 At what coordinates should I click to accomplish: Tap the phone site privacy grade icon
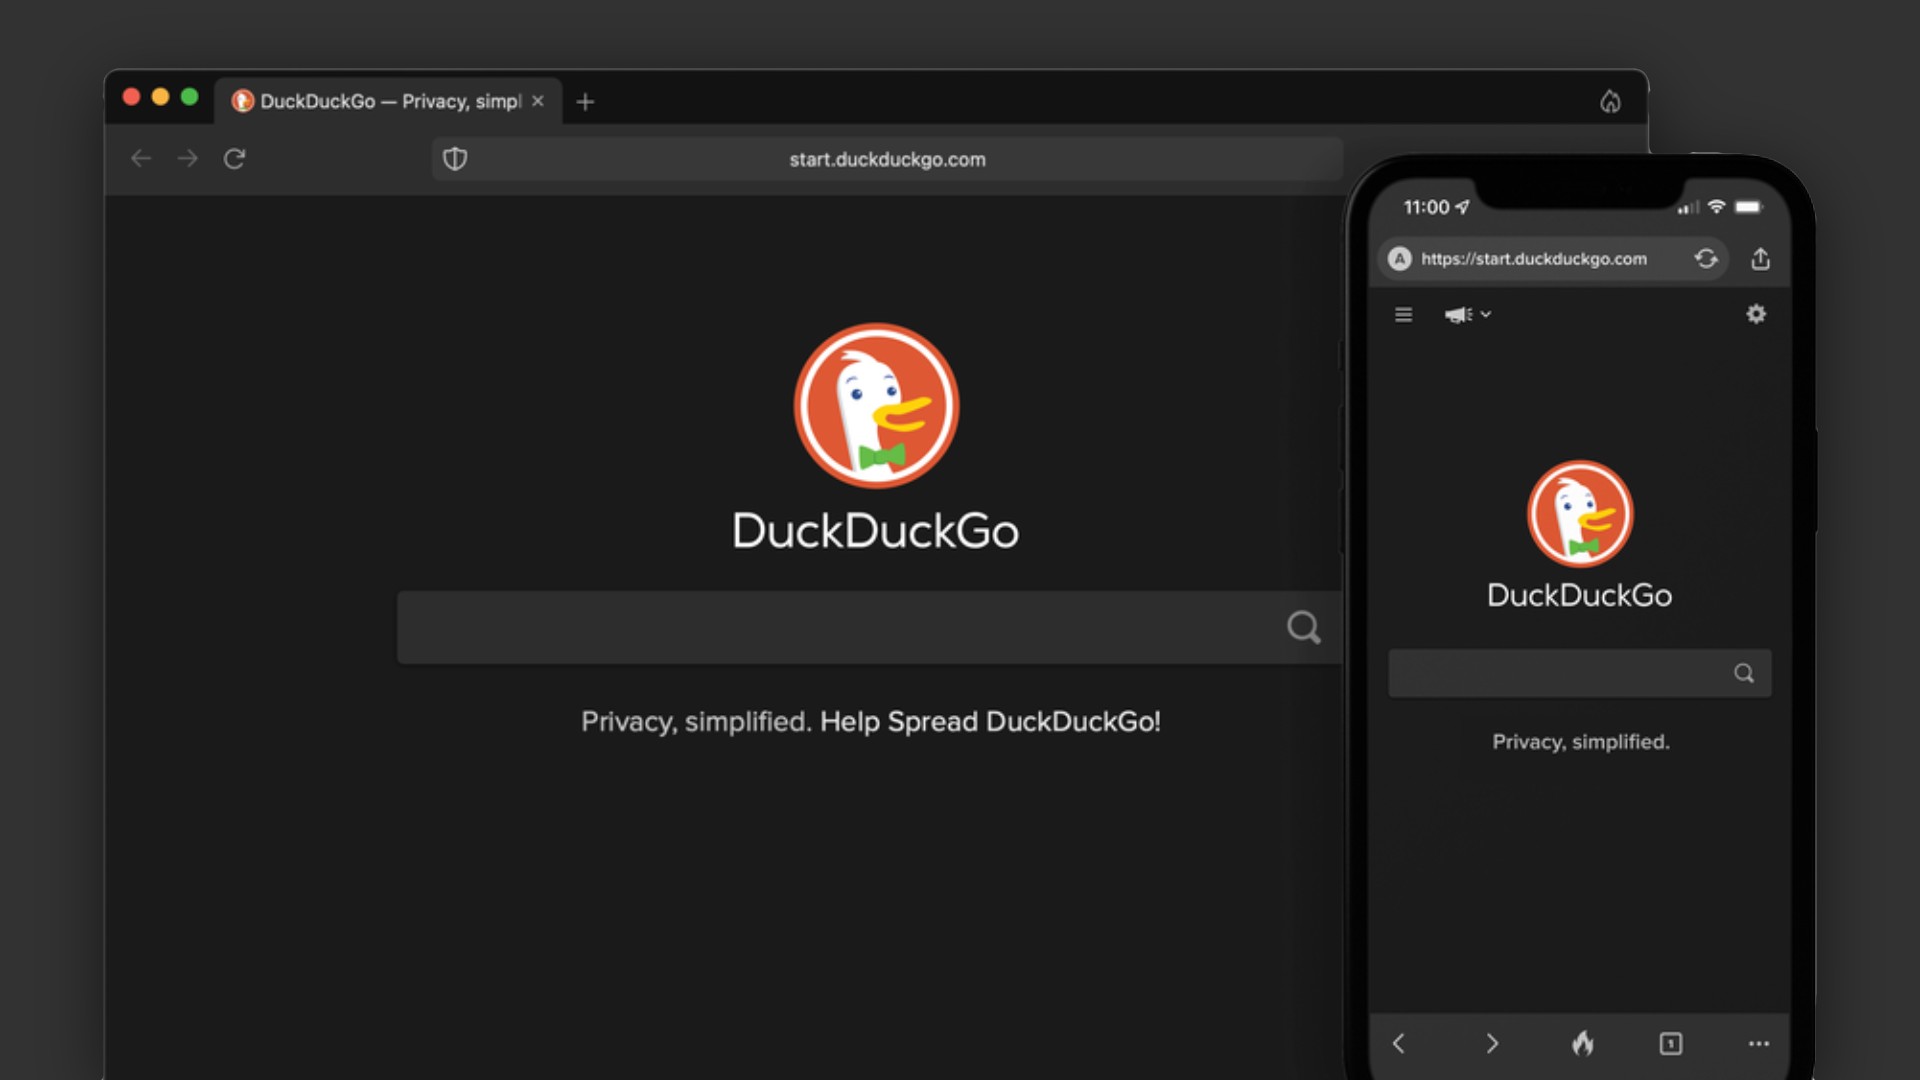point(1400,259)
